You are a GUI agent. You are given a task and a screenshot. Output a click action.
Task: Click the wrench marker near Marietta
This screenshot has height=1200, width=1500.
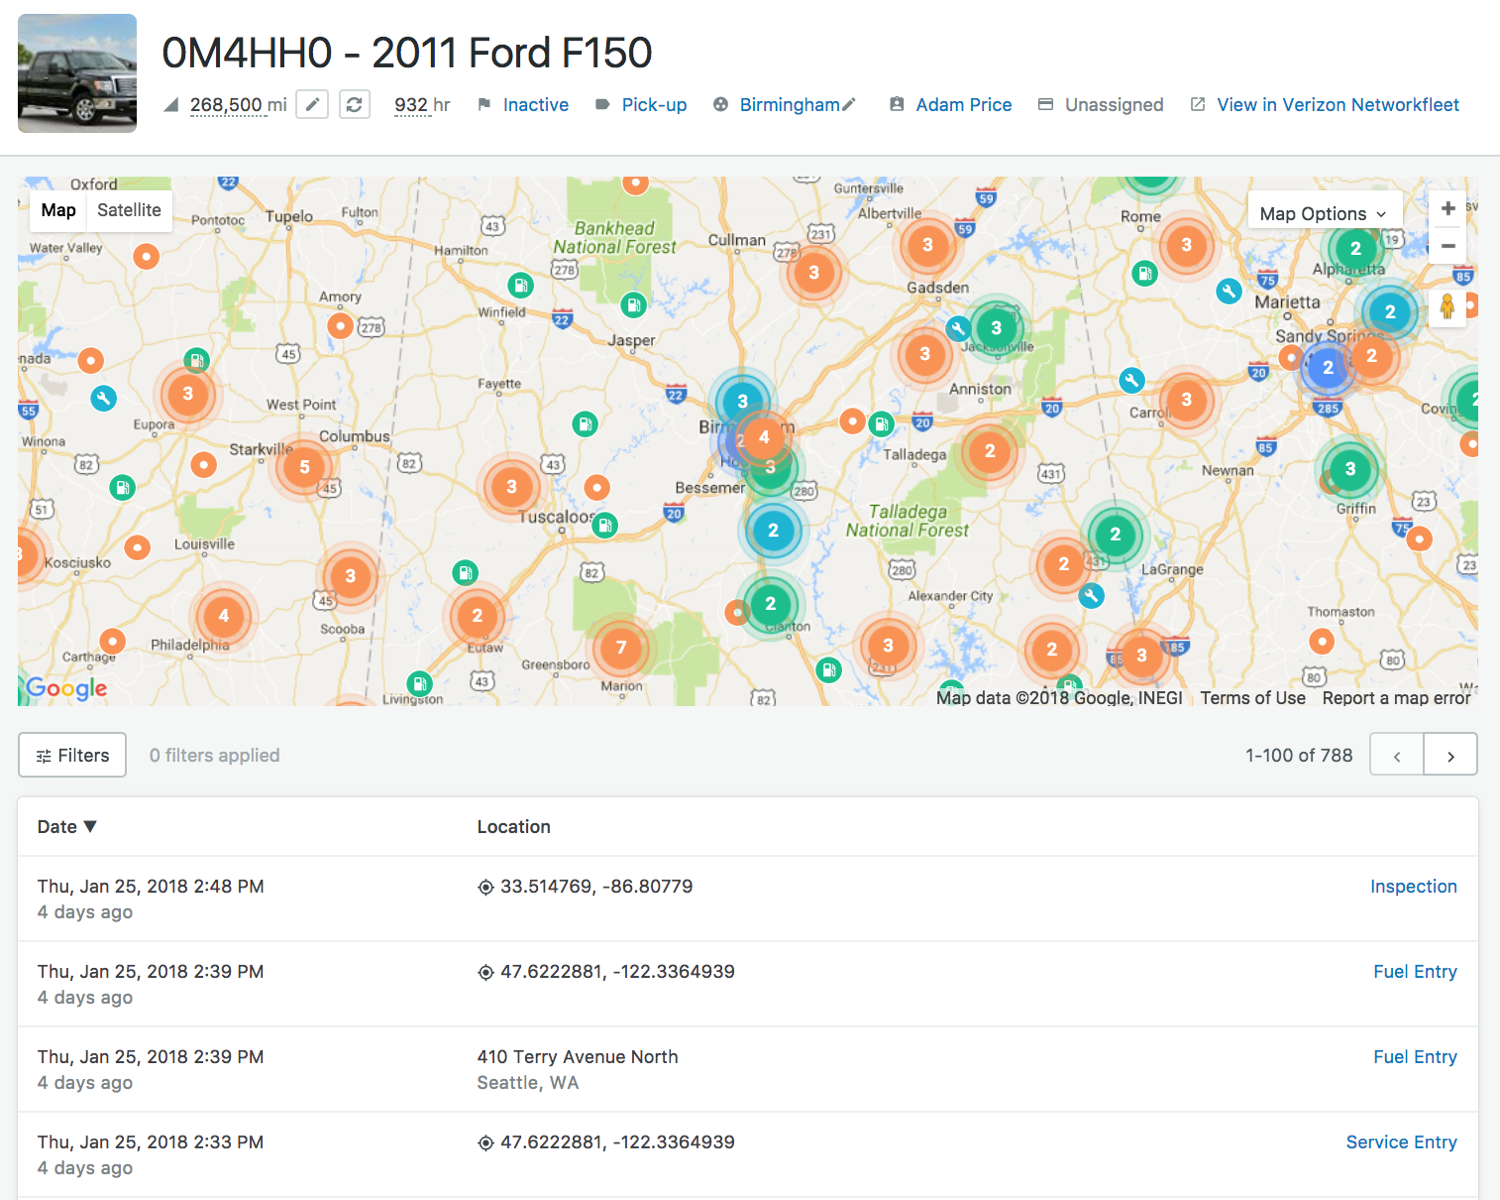[x=1229, y=291]
